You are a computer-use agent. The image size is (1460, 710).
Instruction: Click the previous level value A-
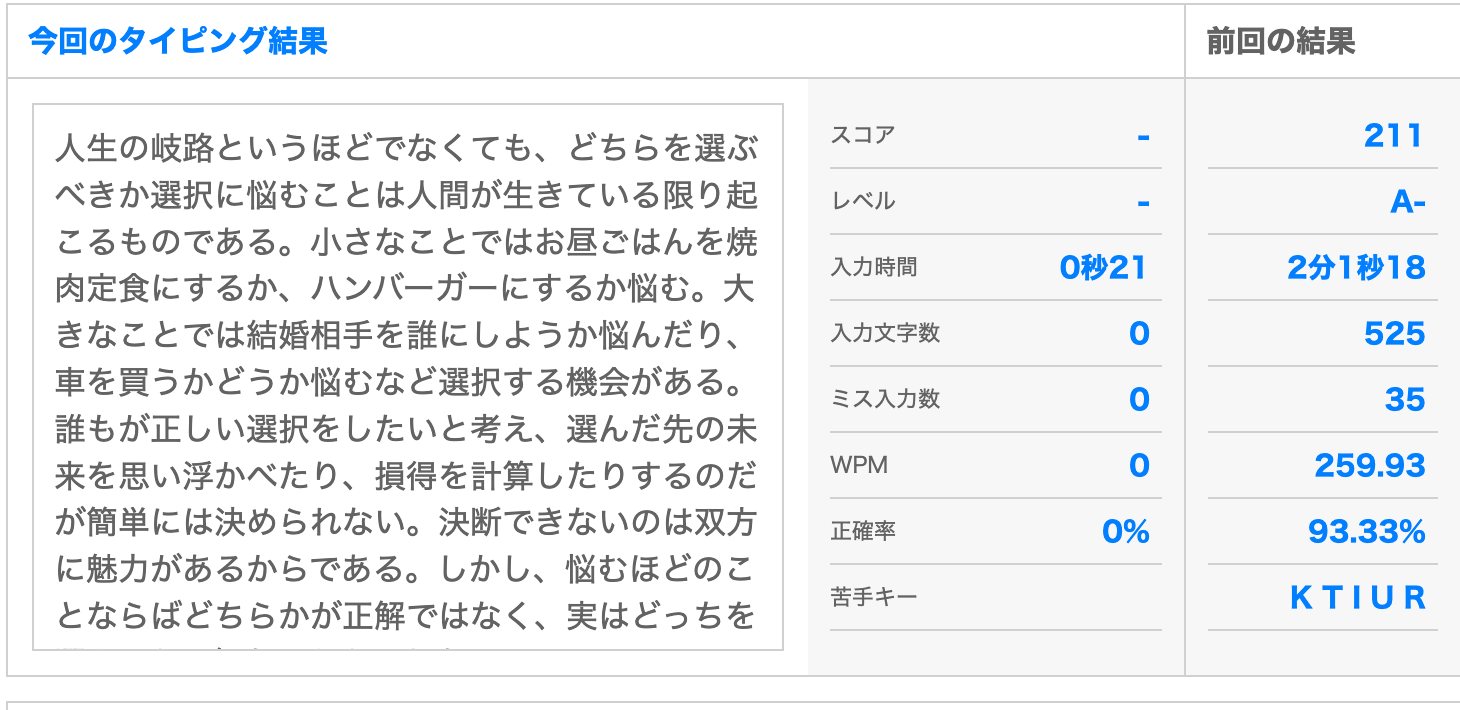1407,201
